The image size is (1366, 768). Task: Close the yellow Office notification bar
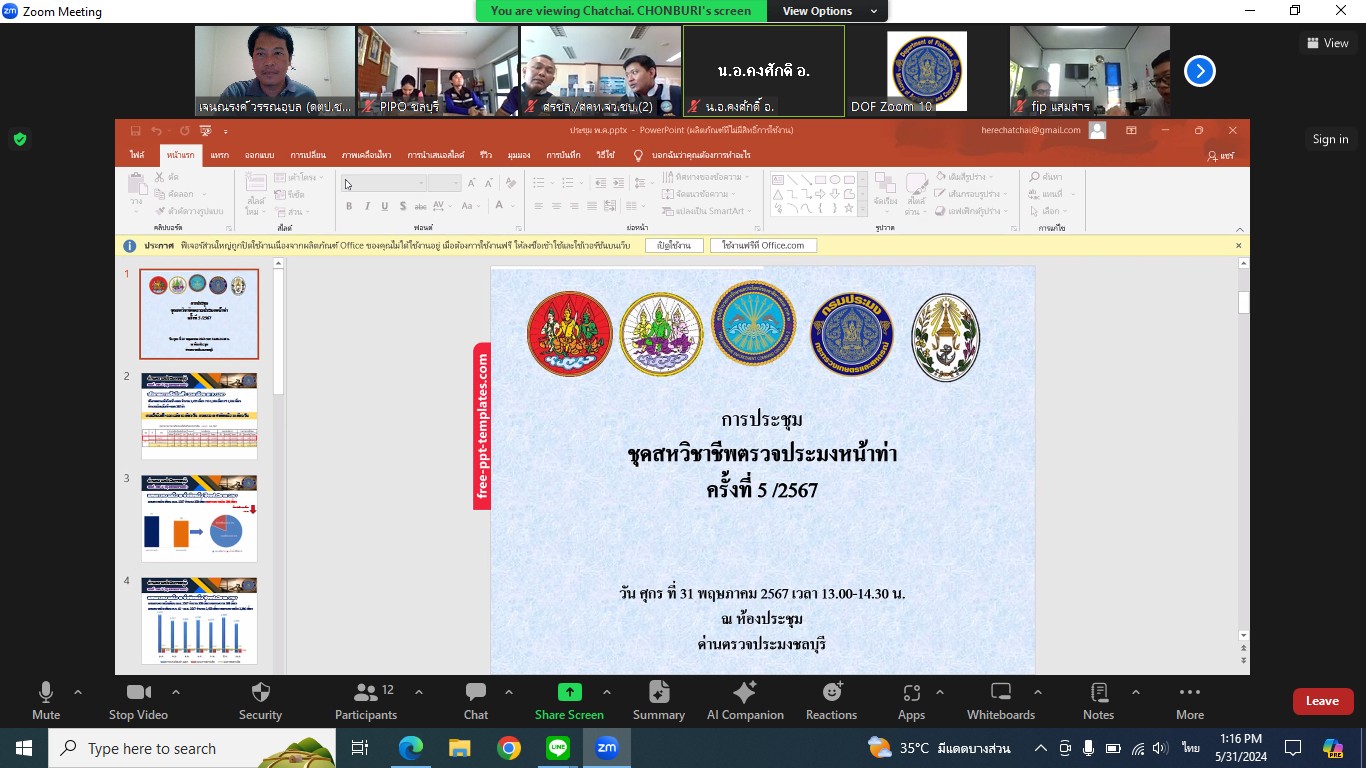pyautogui.click(x=1238, y=245)
